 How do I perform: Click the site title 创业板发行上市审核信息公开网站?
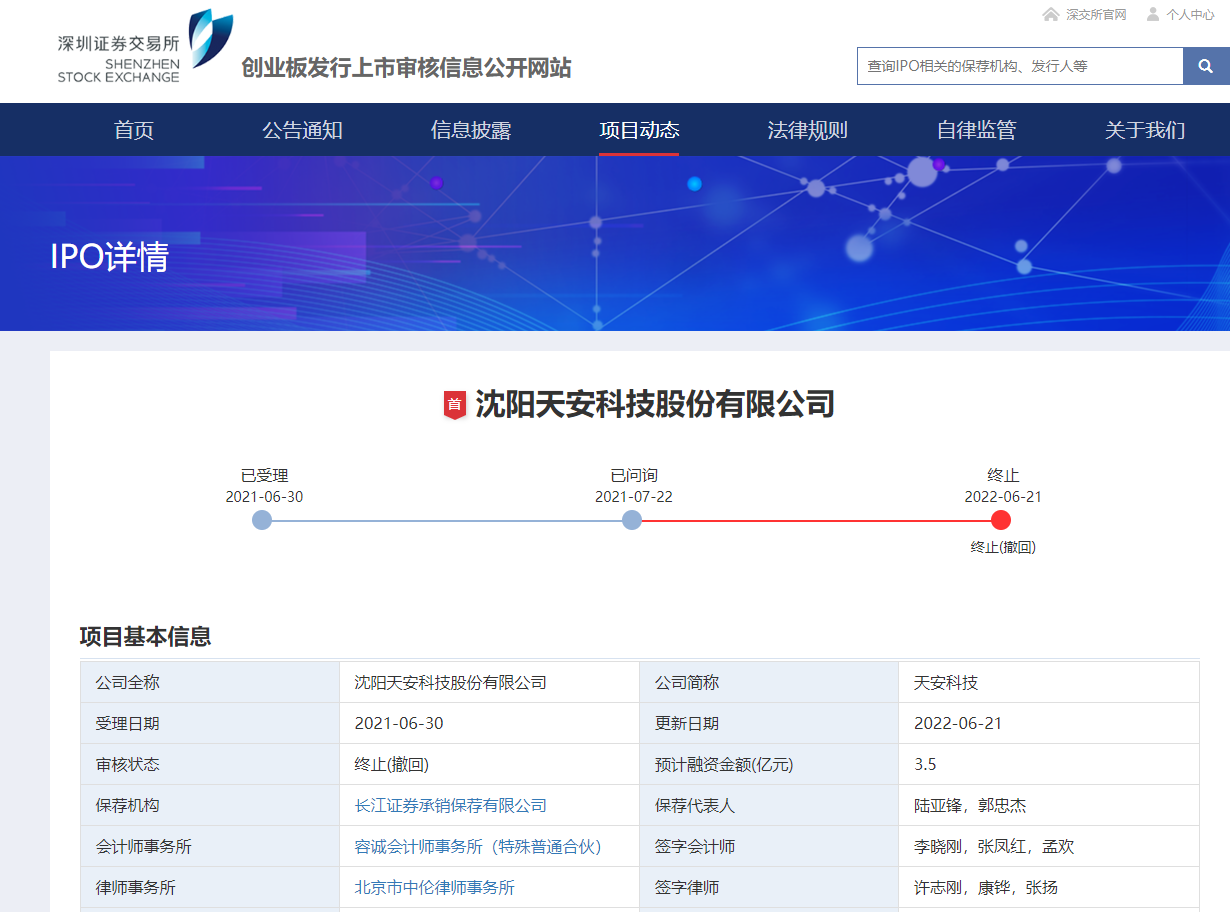[407, 68]
